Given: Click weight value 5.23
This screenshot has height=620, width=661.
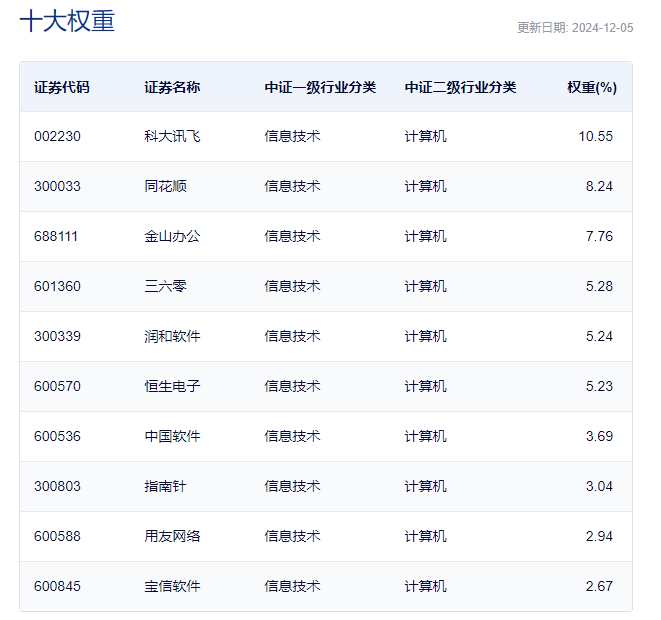Looking at the screenshot, I should pos(599,386).
